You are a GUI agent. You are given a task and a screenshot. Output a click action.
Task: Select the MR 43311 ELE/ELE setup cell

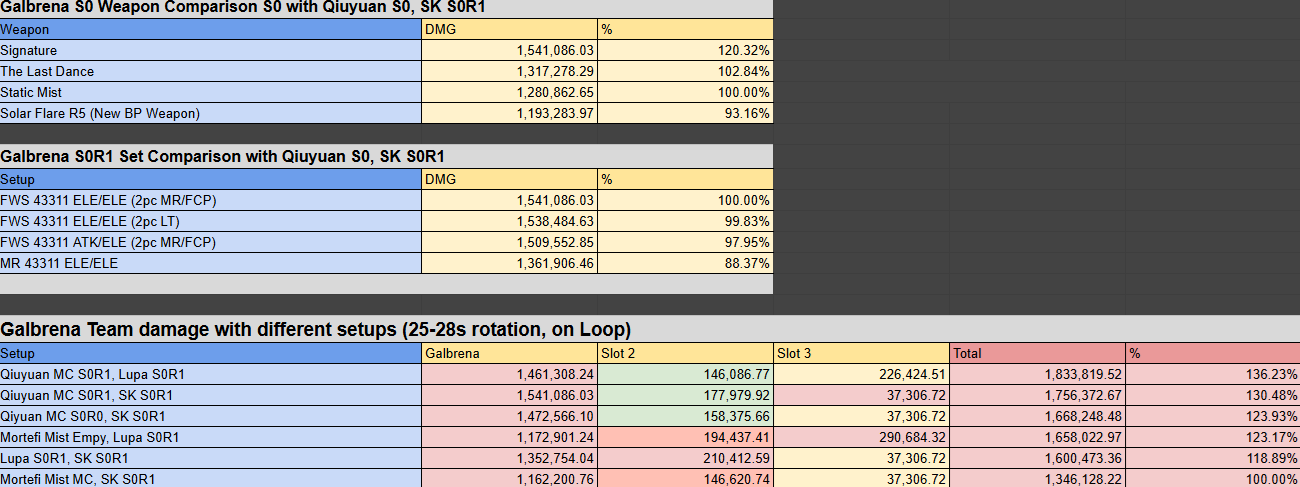210,263
